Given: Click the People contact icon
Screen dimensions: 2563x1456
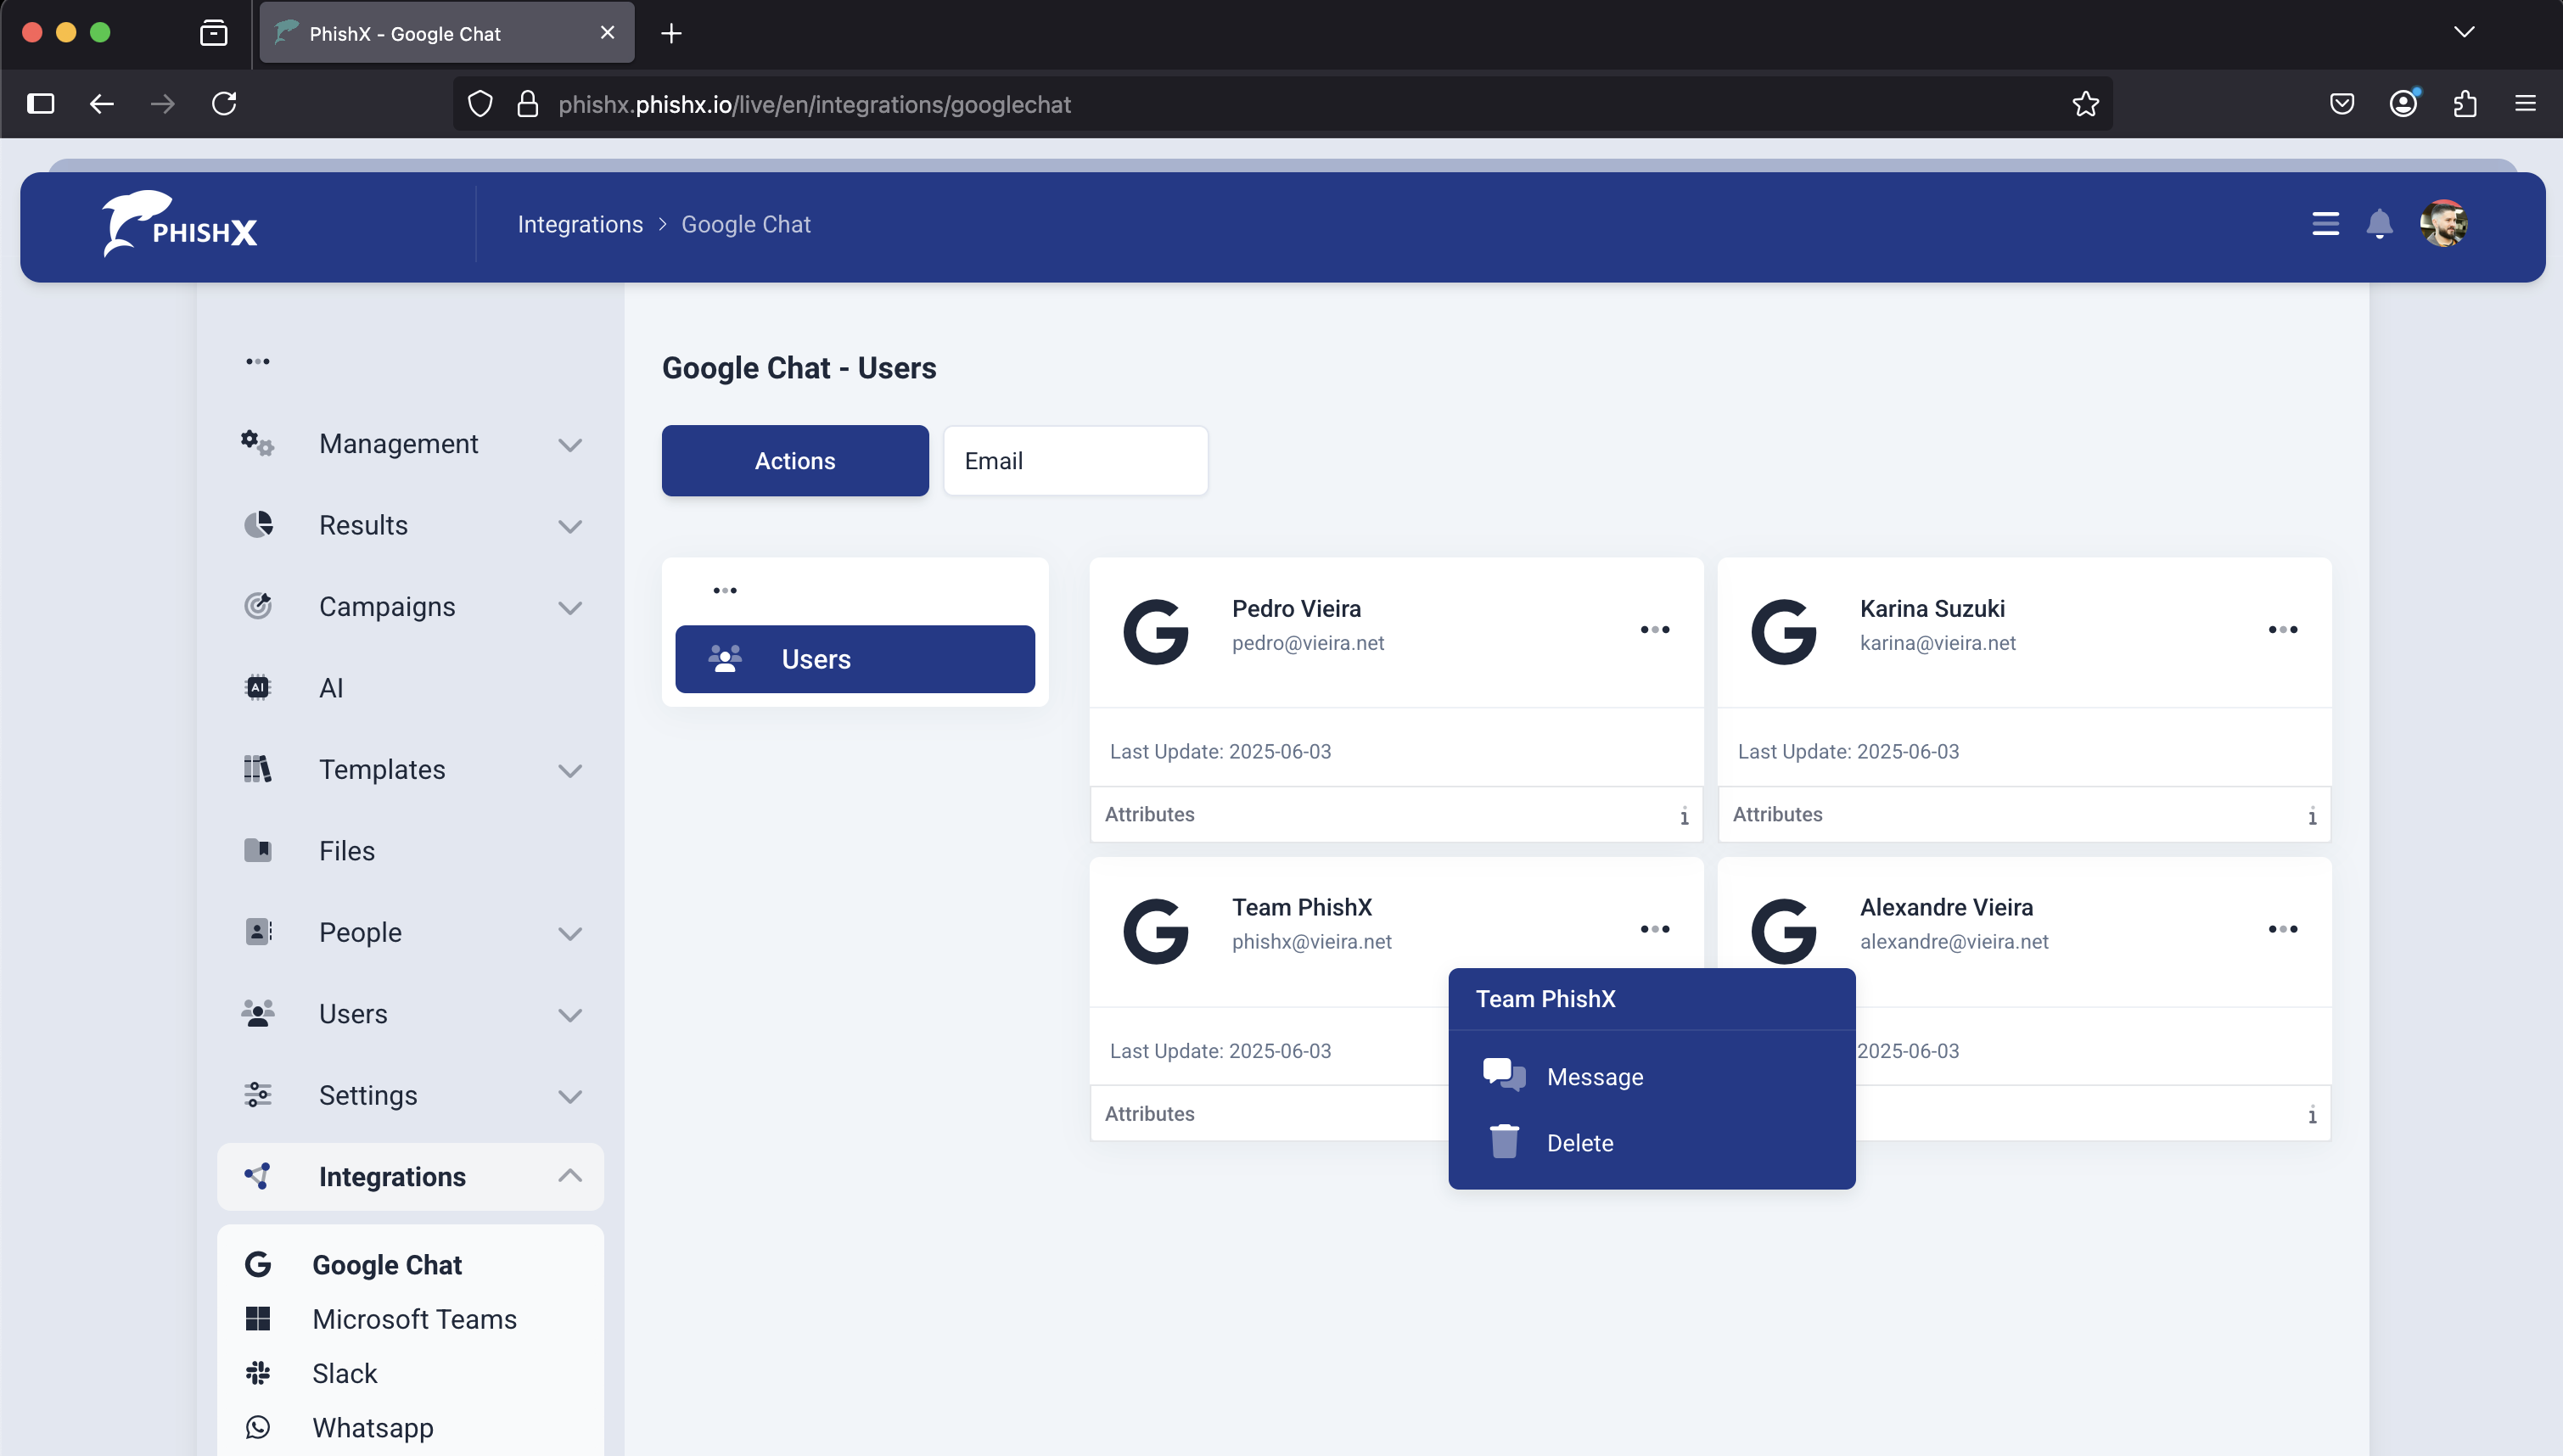Looking at the screenshot, I should pos(258,932).
